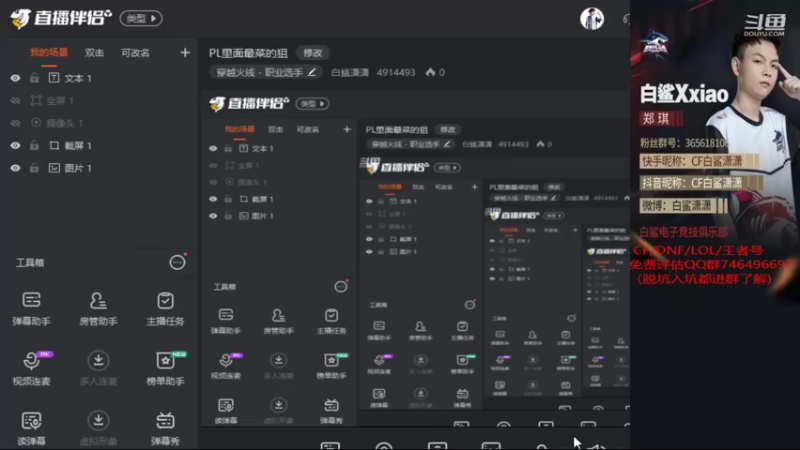The width and height of the screenshot is (800, 450).
Task: Click the text type icon of 文本 1
Action: point(54,78)
